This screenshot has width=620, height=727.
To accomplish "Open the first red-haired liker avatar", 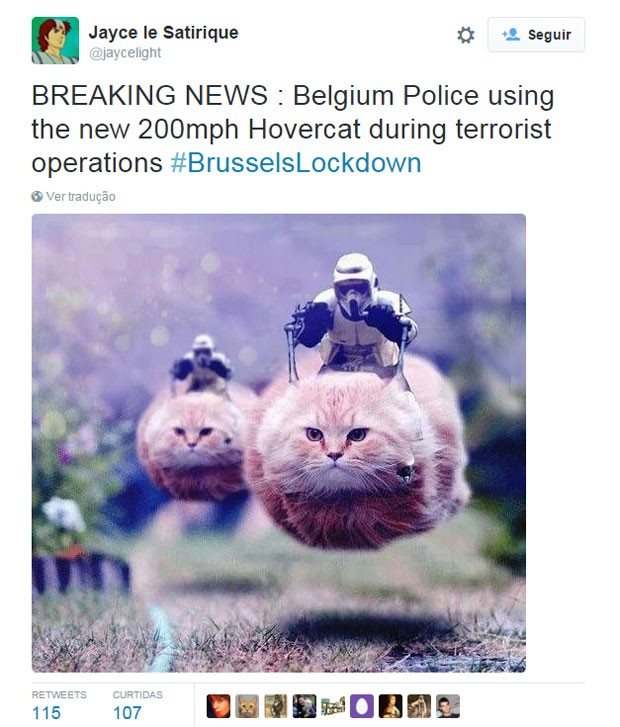I will point(218,706).
